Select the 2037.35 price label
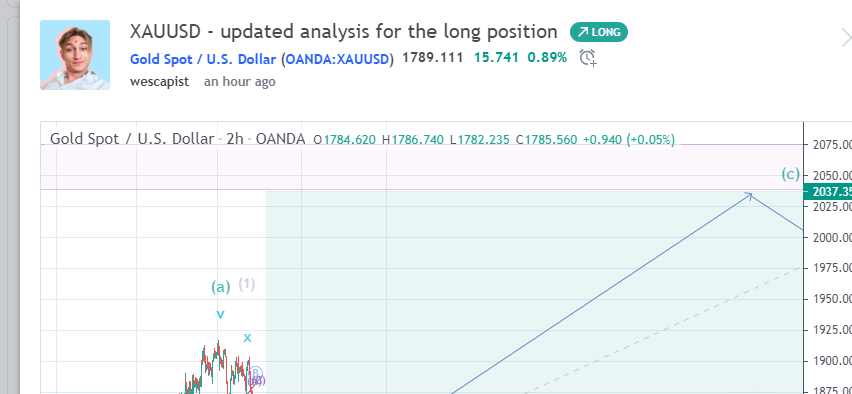Viewport: 852px width, 394px height. (827, 192)
